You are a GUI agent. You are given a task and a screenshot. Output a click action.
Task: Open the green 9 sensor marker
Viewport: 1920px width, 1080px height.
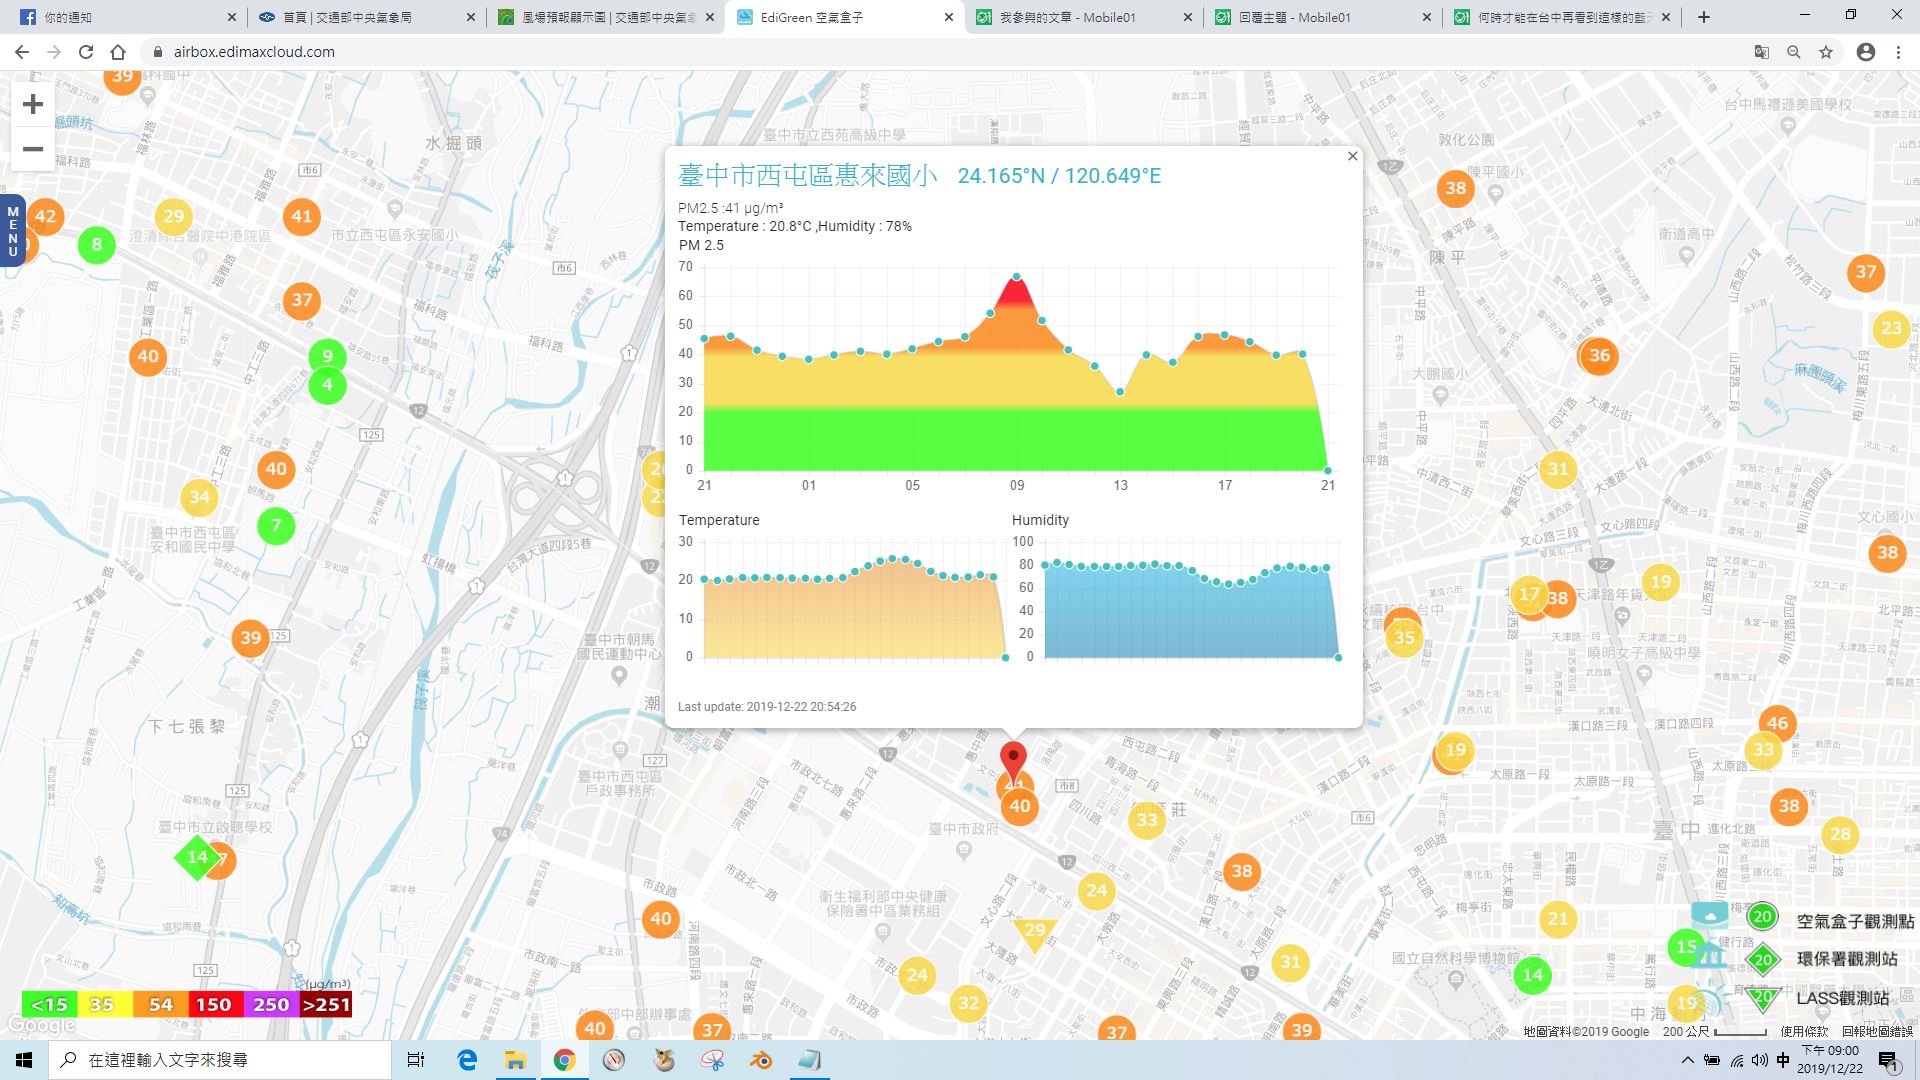click(x=327, y=356)
